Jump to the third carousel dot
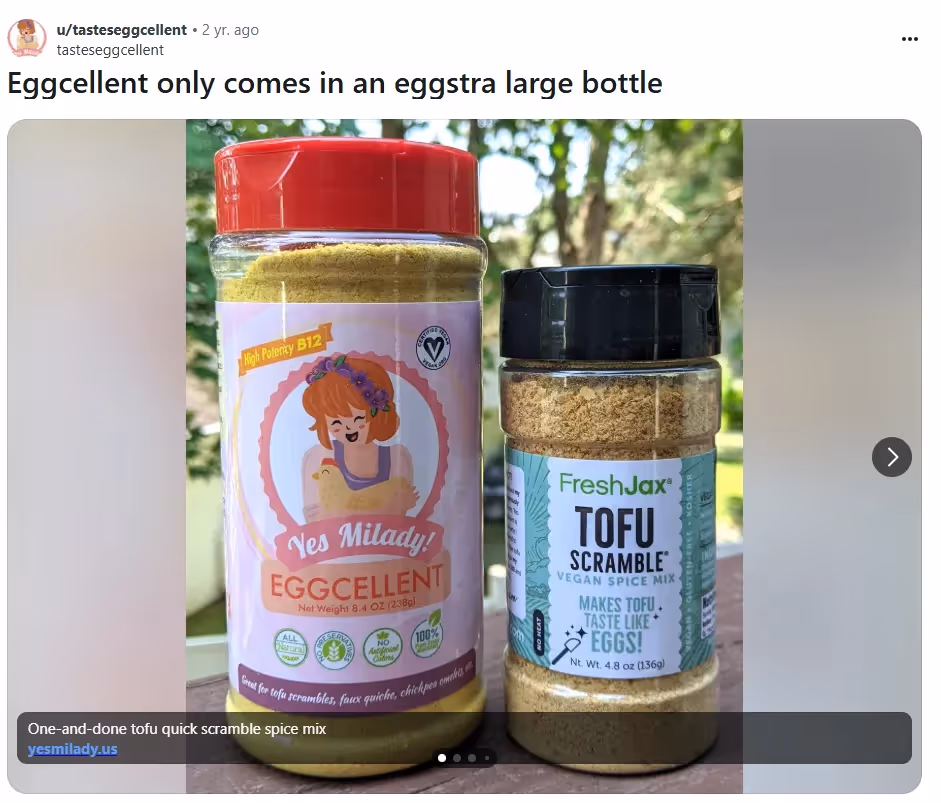The height and width of the screenshot is (803, 941). (472, 758)
